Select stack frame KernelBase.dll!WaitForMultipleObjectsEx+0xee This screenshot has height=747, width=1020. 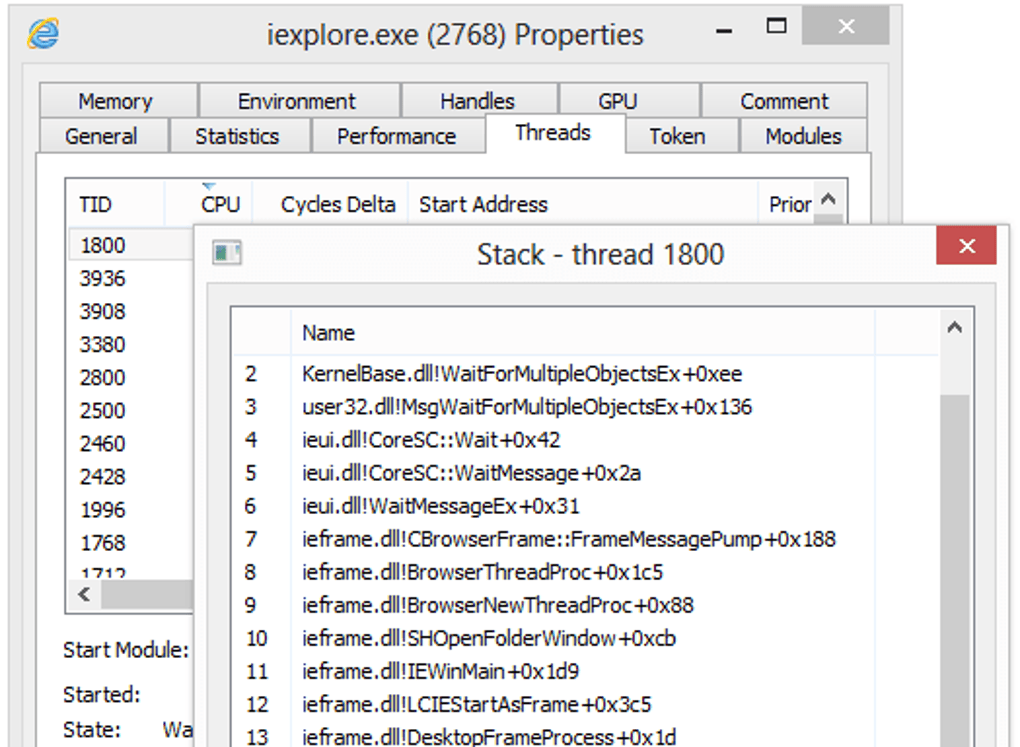pos(585,374)
